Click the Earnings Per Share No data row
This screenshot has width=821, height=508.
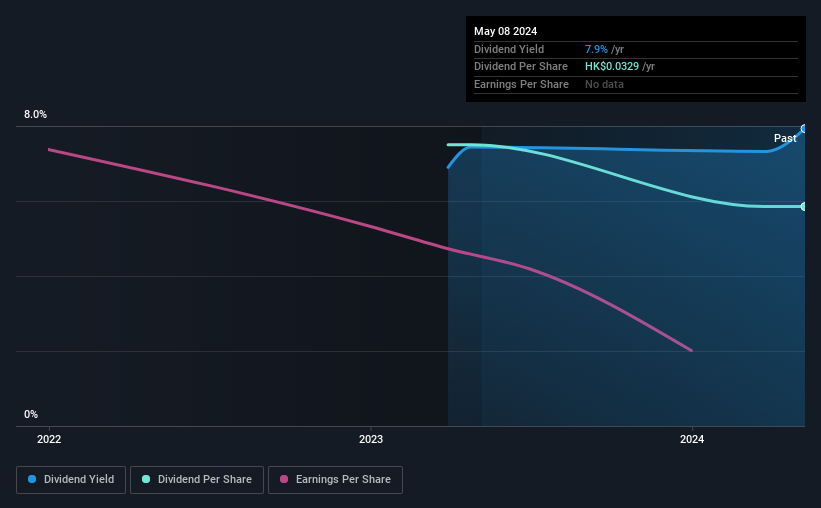tap(636, 84)
